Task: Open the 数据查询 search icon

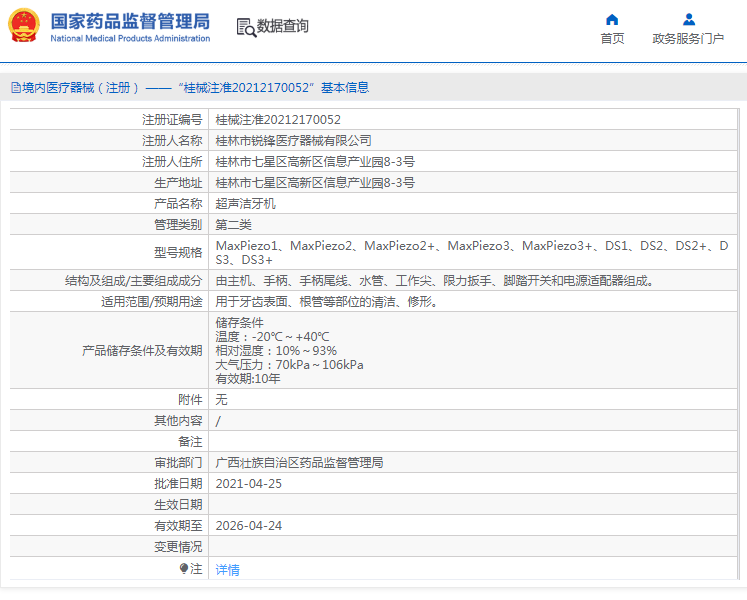Action: (246, 27)
